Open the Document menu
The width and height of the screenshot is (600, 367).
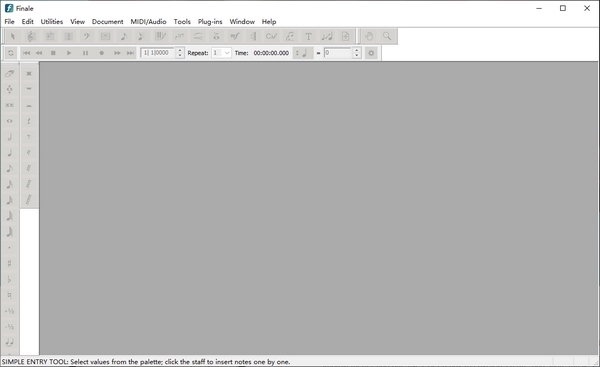tap(108, 22)
